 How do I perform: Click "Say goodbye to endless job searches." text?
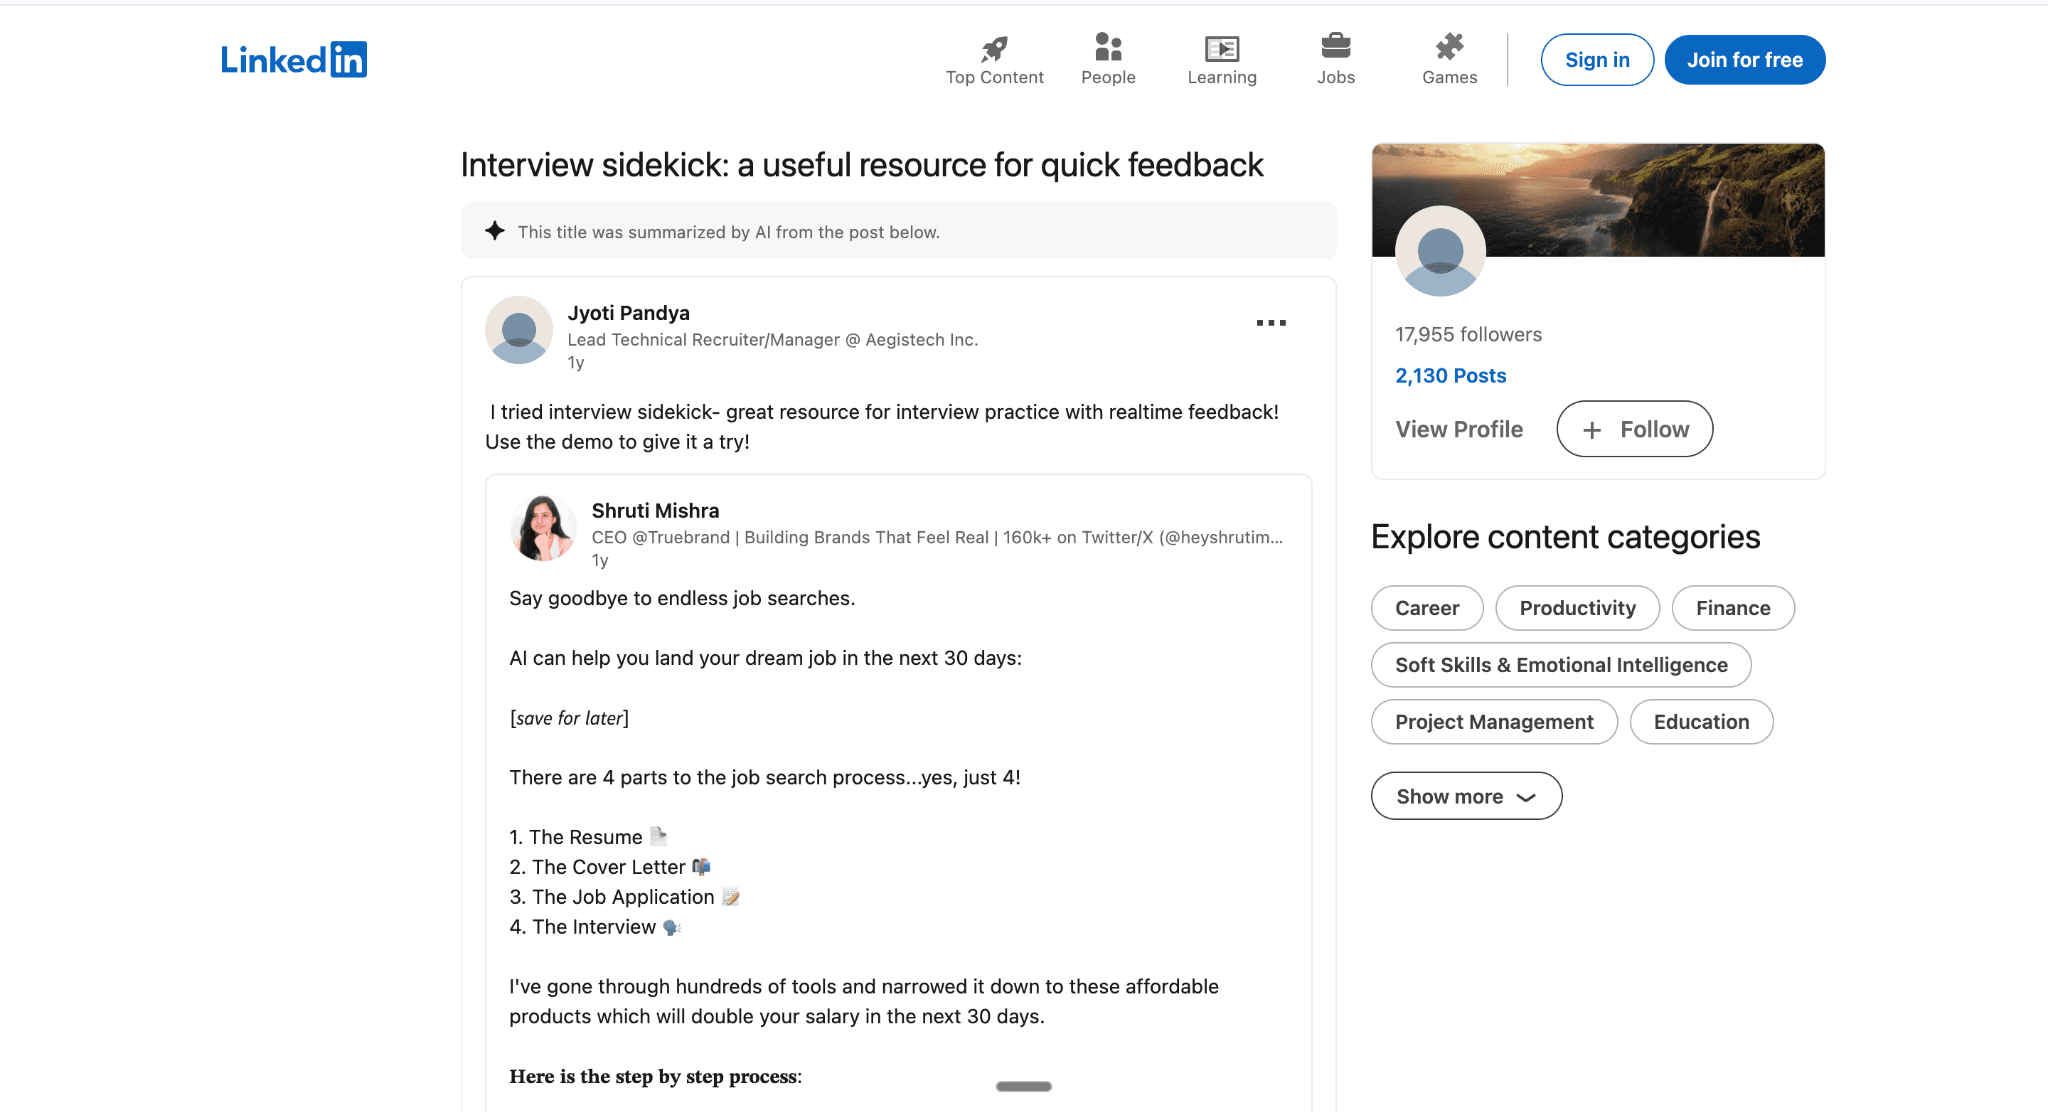click(x=682, y=598)
